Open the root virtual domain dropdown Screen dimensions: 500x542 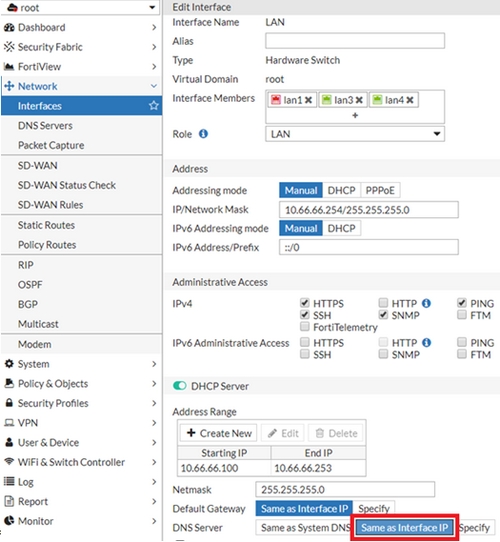coord(80,7)
